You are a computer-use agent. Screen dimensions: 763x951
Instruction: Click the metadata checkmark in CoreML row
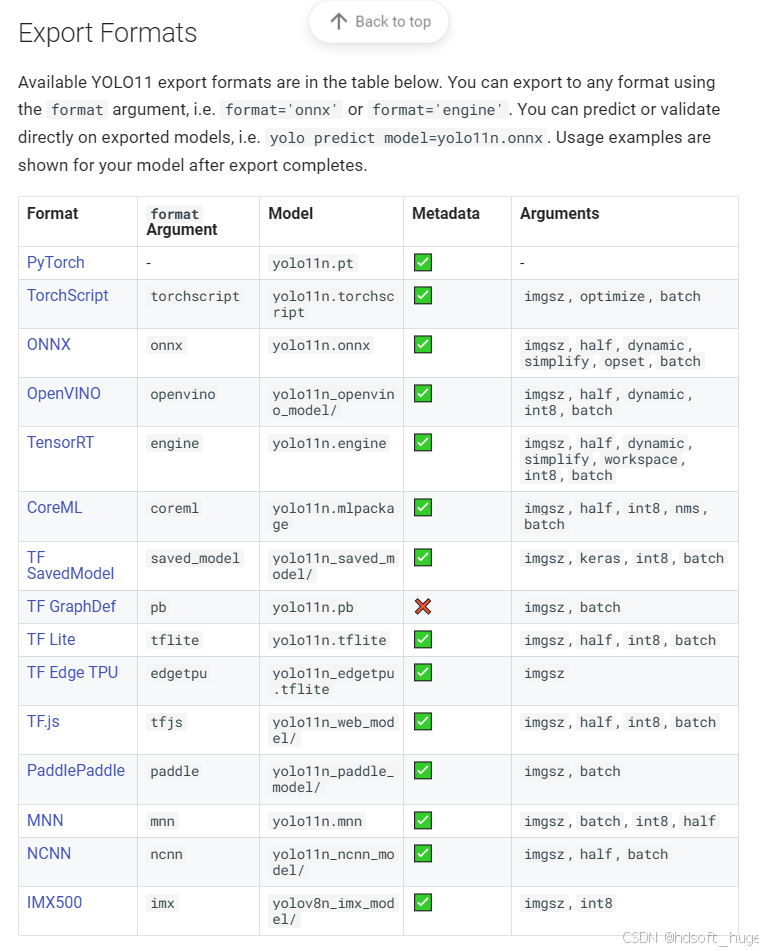click(423, 508)
